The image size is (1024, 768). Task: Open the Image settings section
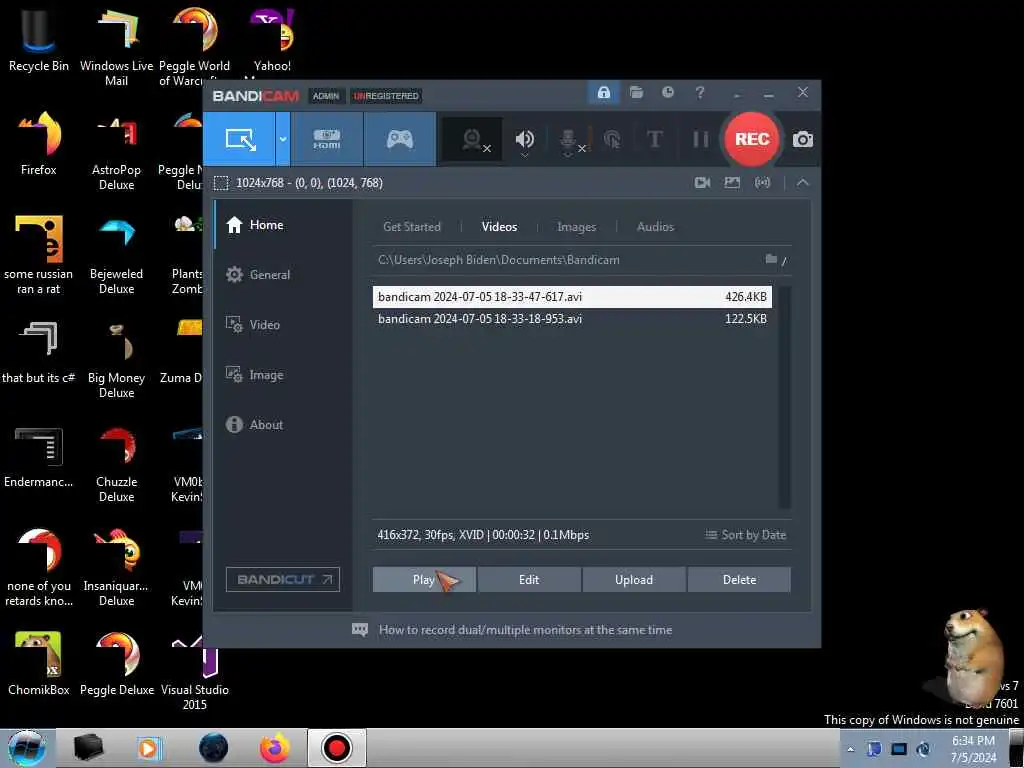click(283, 375)
